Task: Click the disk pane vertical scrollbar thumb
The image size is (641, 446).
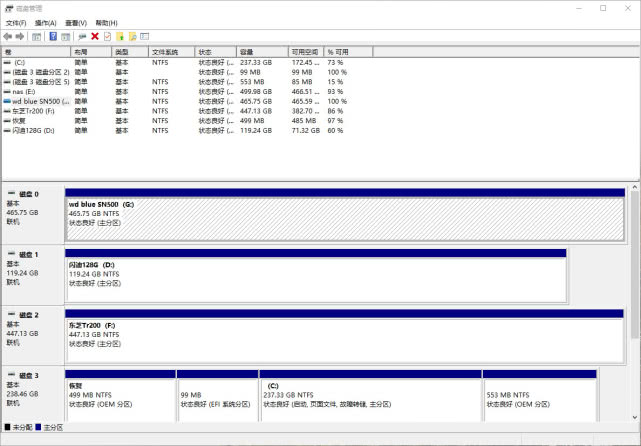Action: 635,265
